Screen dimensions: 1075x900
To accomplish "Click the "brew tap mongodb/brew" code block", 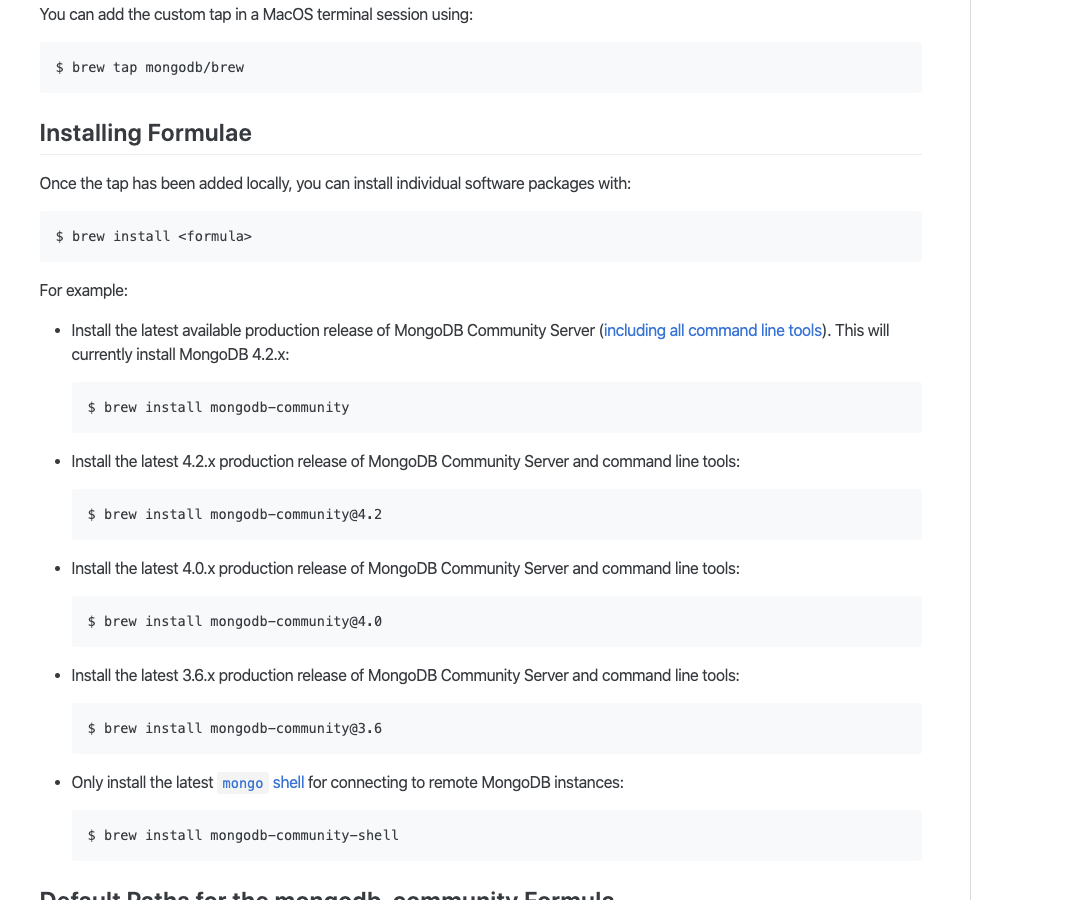I will 481,67.
